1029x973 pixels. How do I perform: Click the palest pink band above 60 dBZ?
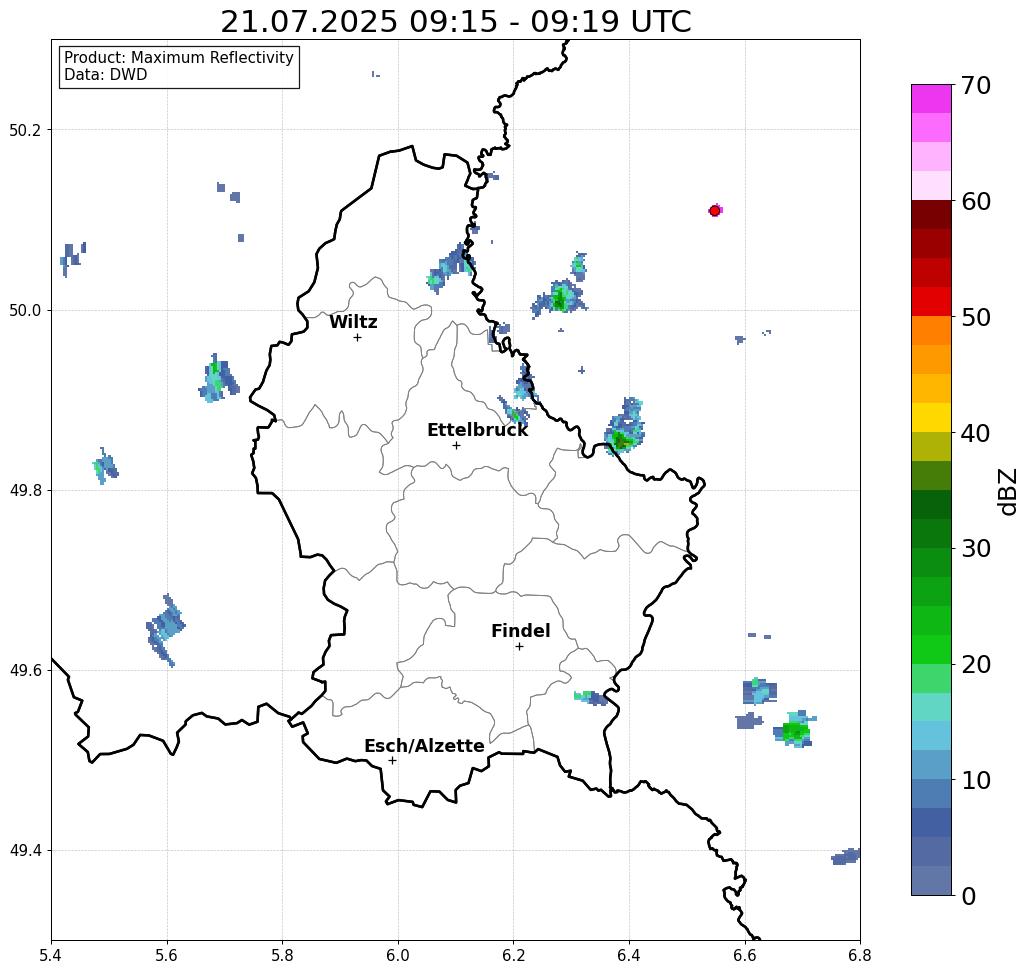pyautogui.click(x=931, y=186)
